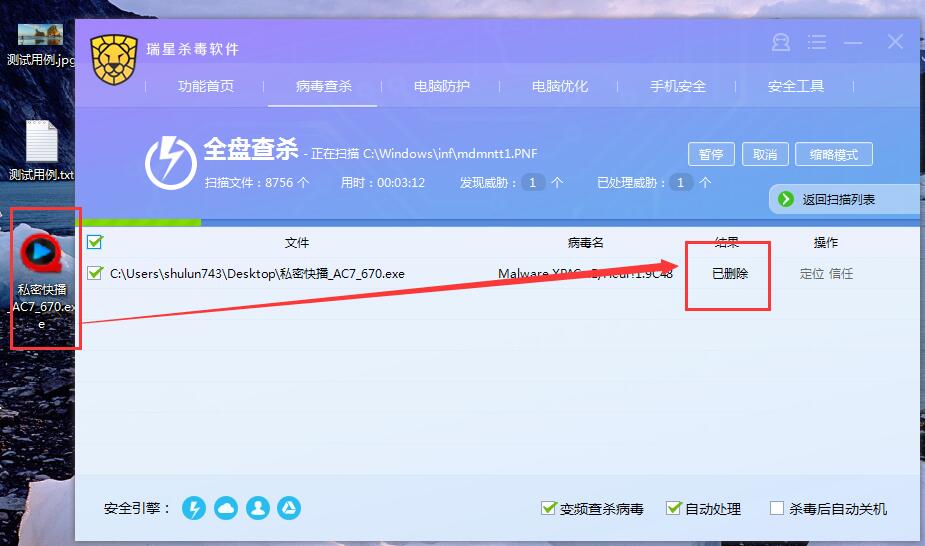The image size is (925, 546).
Task: Minimize the Rising antivirus window
Action: [x=853, y=42]
